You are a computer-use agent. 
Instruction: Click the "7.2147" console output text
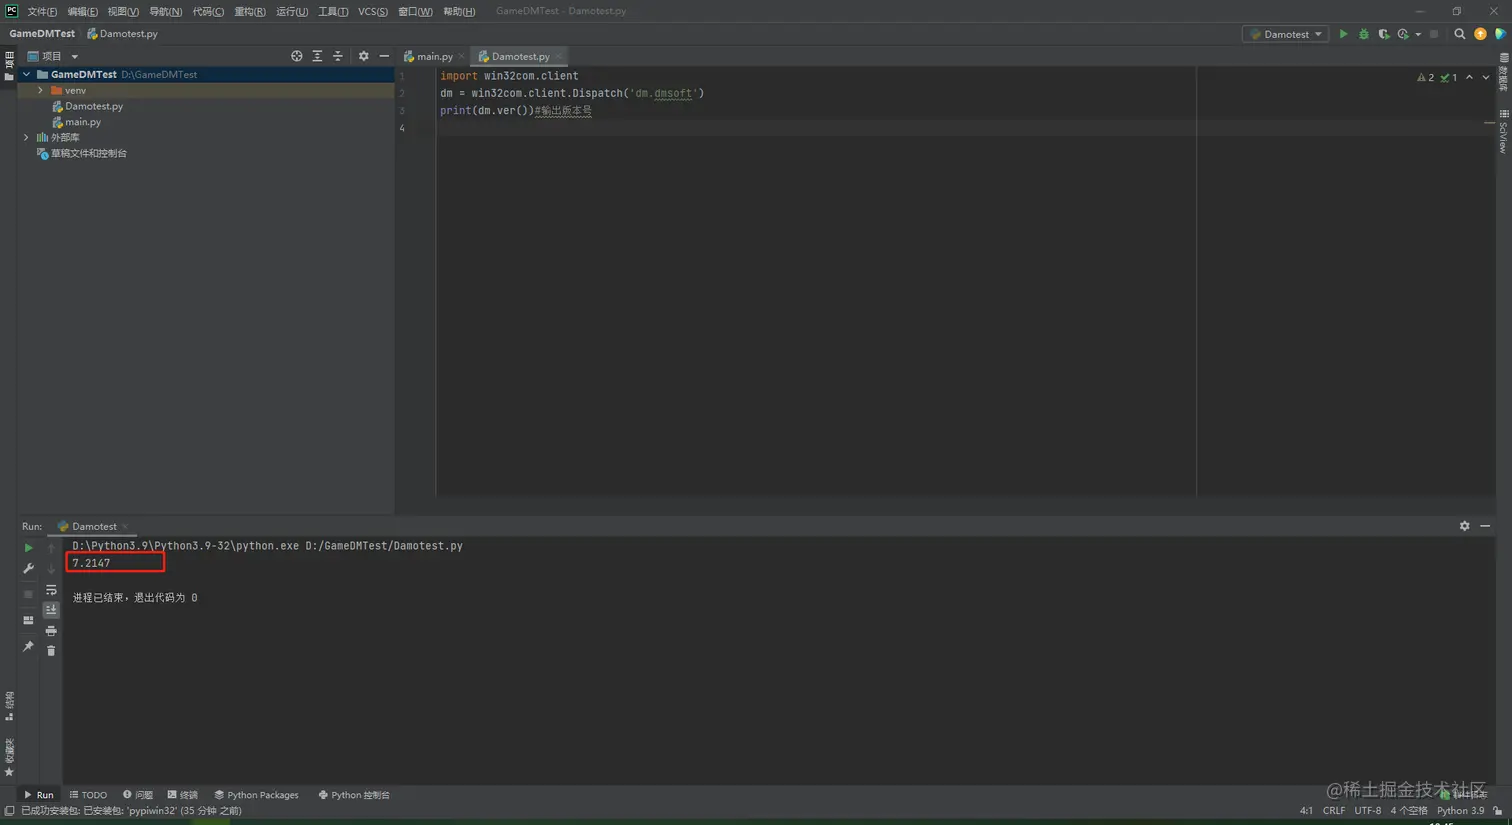pos(91,563)
